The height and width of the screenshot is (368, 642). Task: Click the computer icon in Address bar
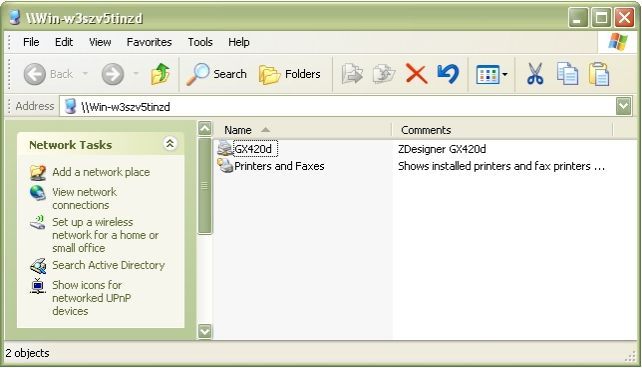click(x=70, y=106)
